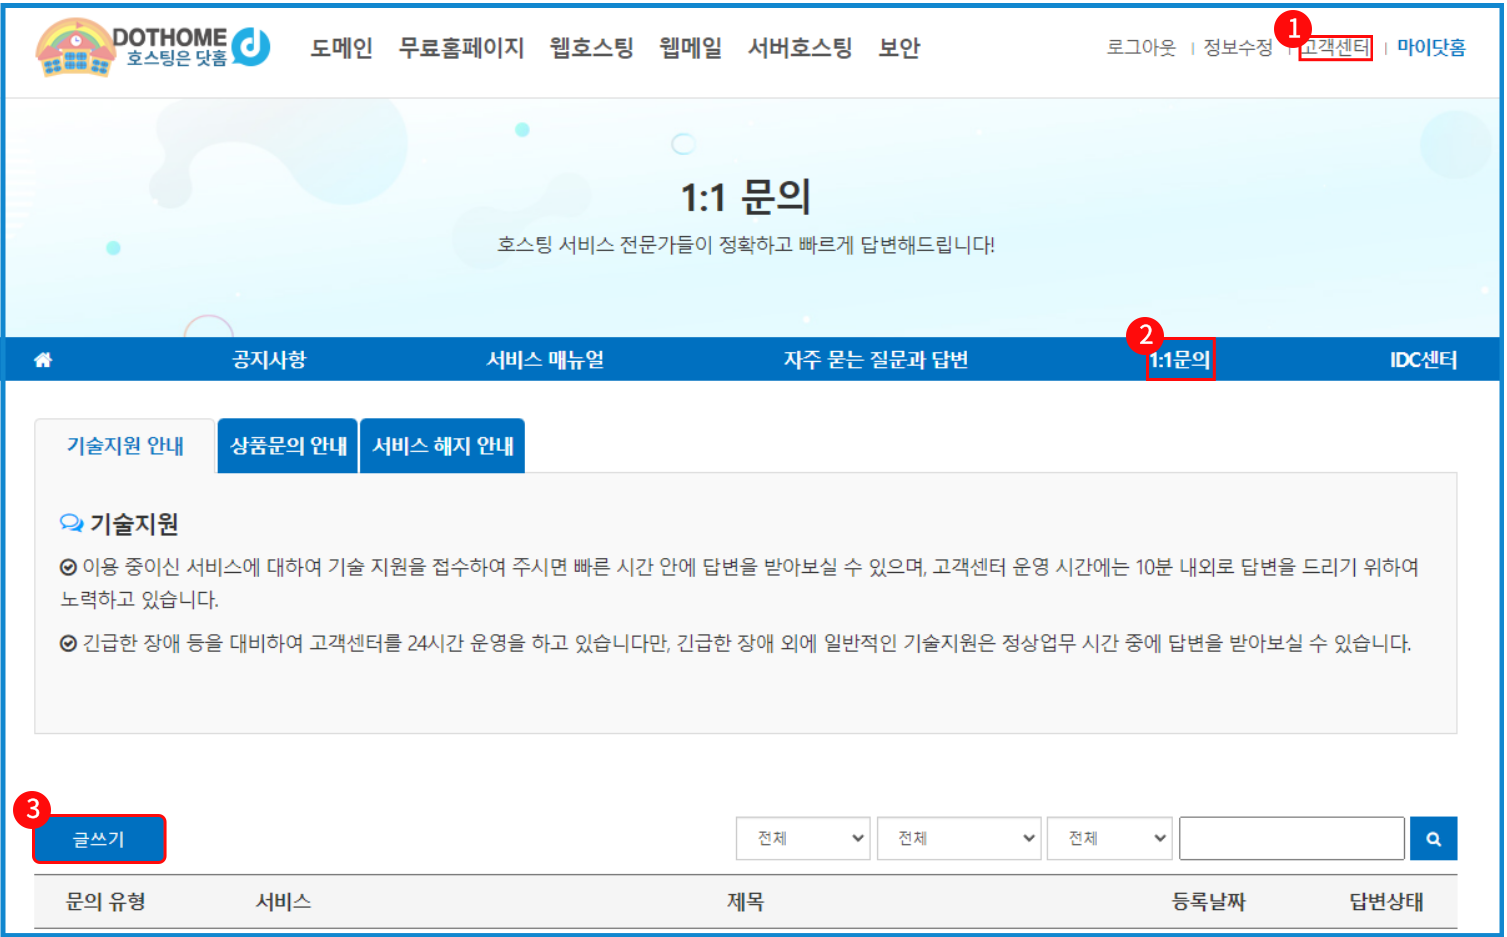Open the 서비스 매뉴얼 menu
The height and width of the screenshot is (937, 1507).
point(545,360)
